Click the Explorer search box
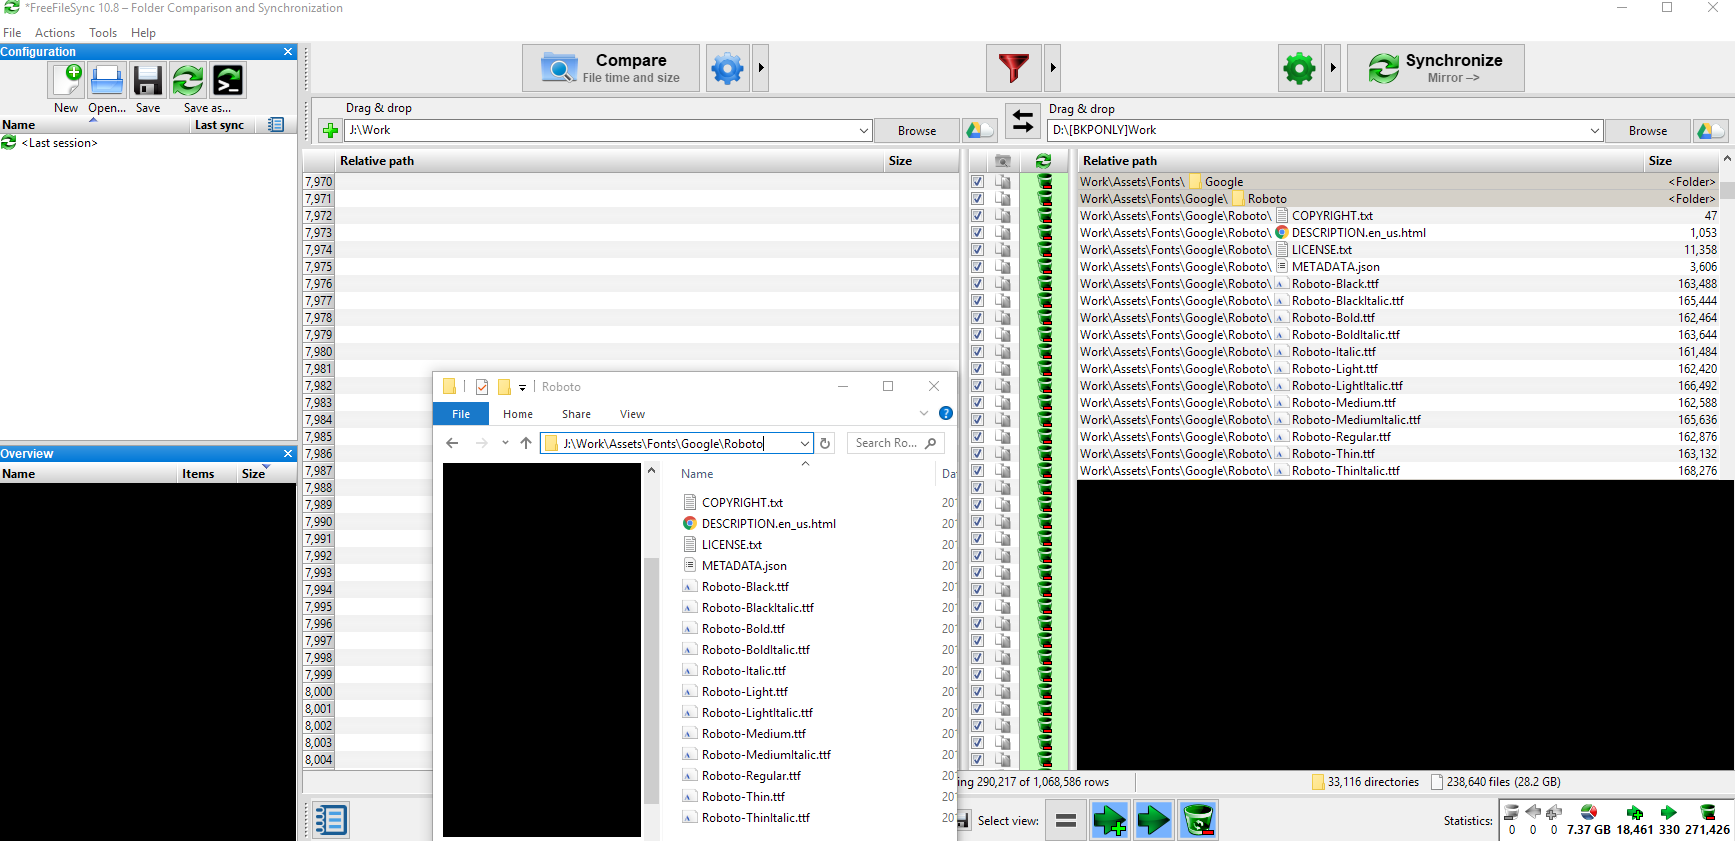The height and width of the screenshot is (841, 1735). click(x=896, y=443)
